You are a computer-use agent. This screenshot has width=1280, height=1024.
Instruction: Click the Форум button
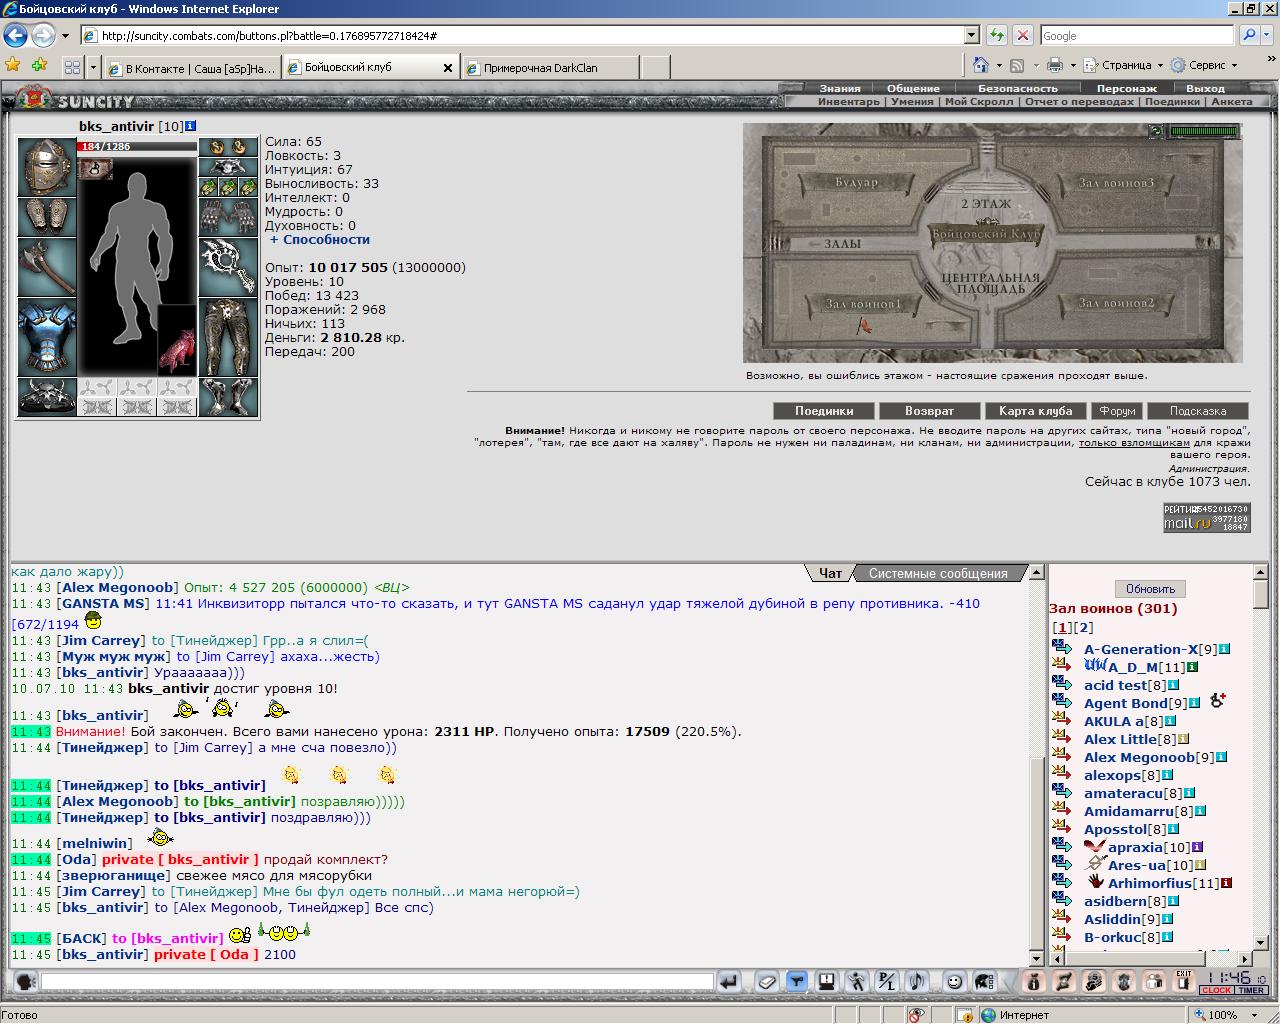(1117, 411)
